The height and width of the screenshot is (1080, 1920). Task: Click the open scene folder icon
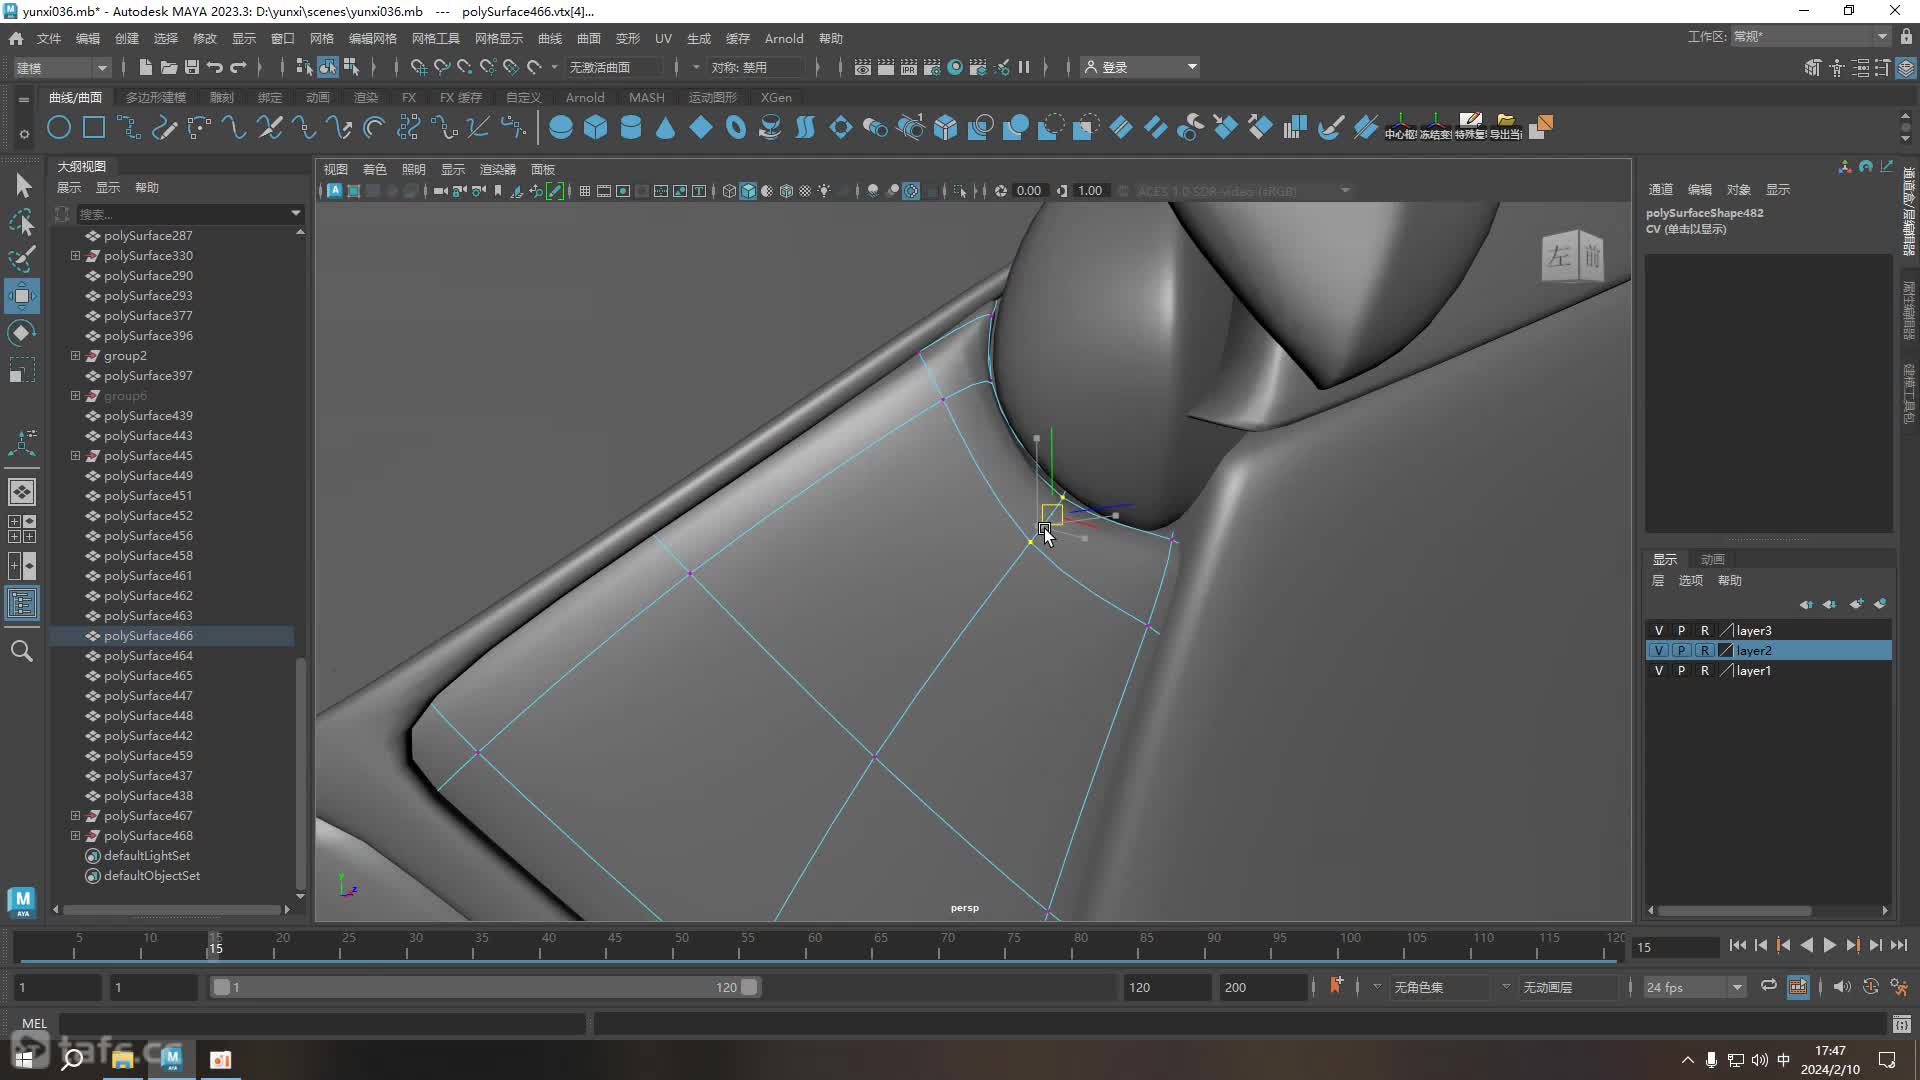click(x=168, y=67)
